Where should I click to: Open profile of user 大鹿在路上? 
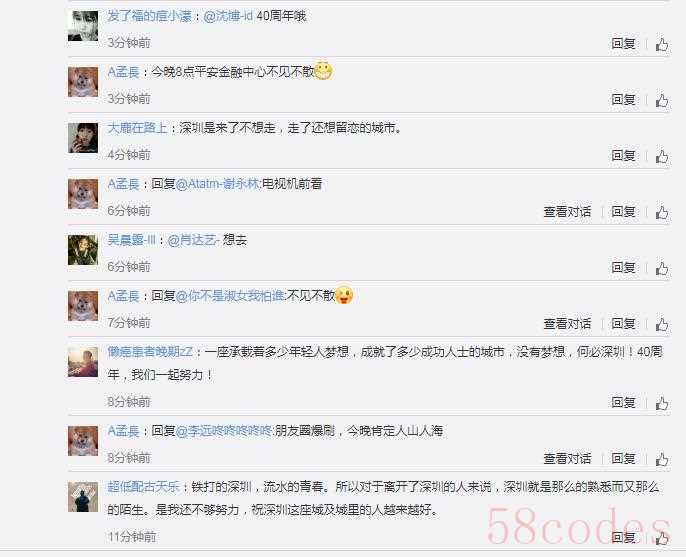point(137,128)
